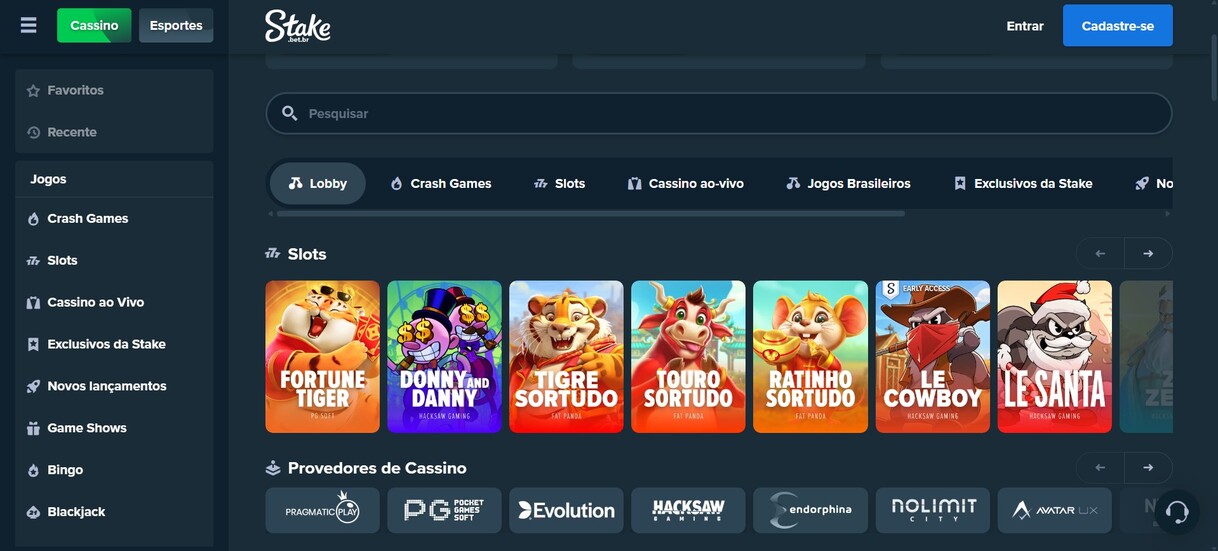The image size is (1218, 551).
Task: Click the magnifier icon in search bar
Action: click(290, 114)
